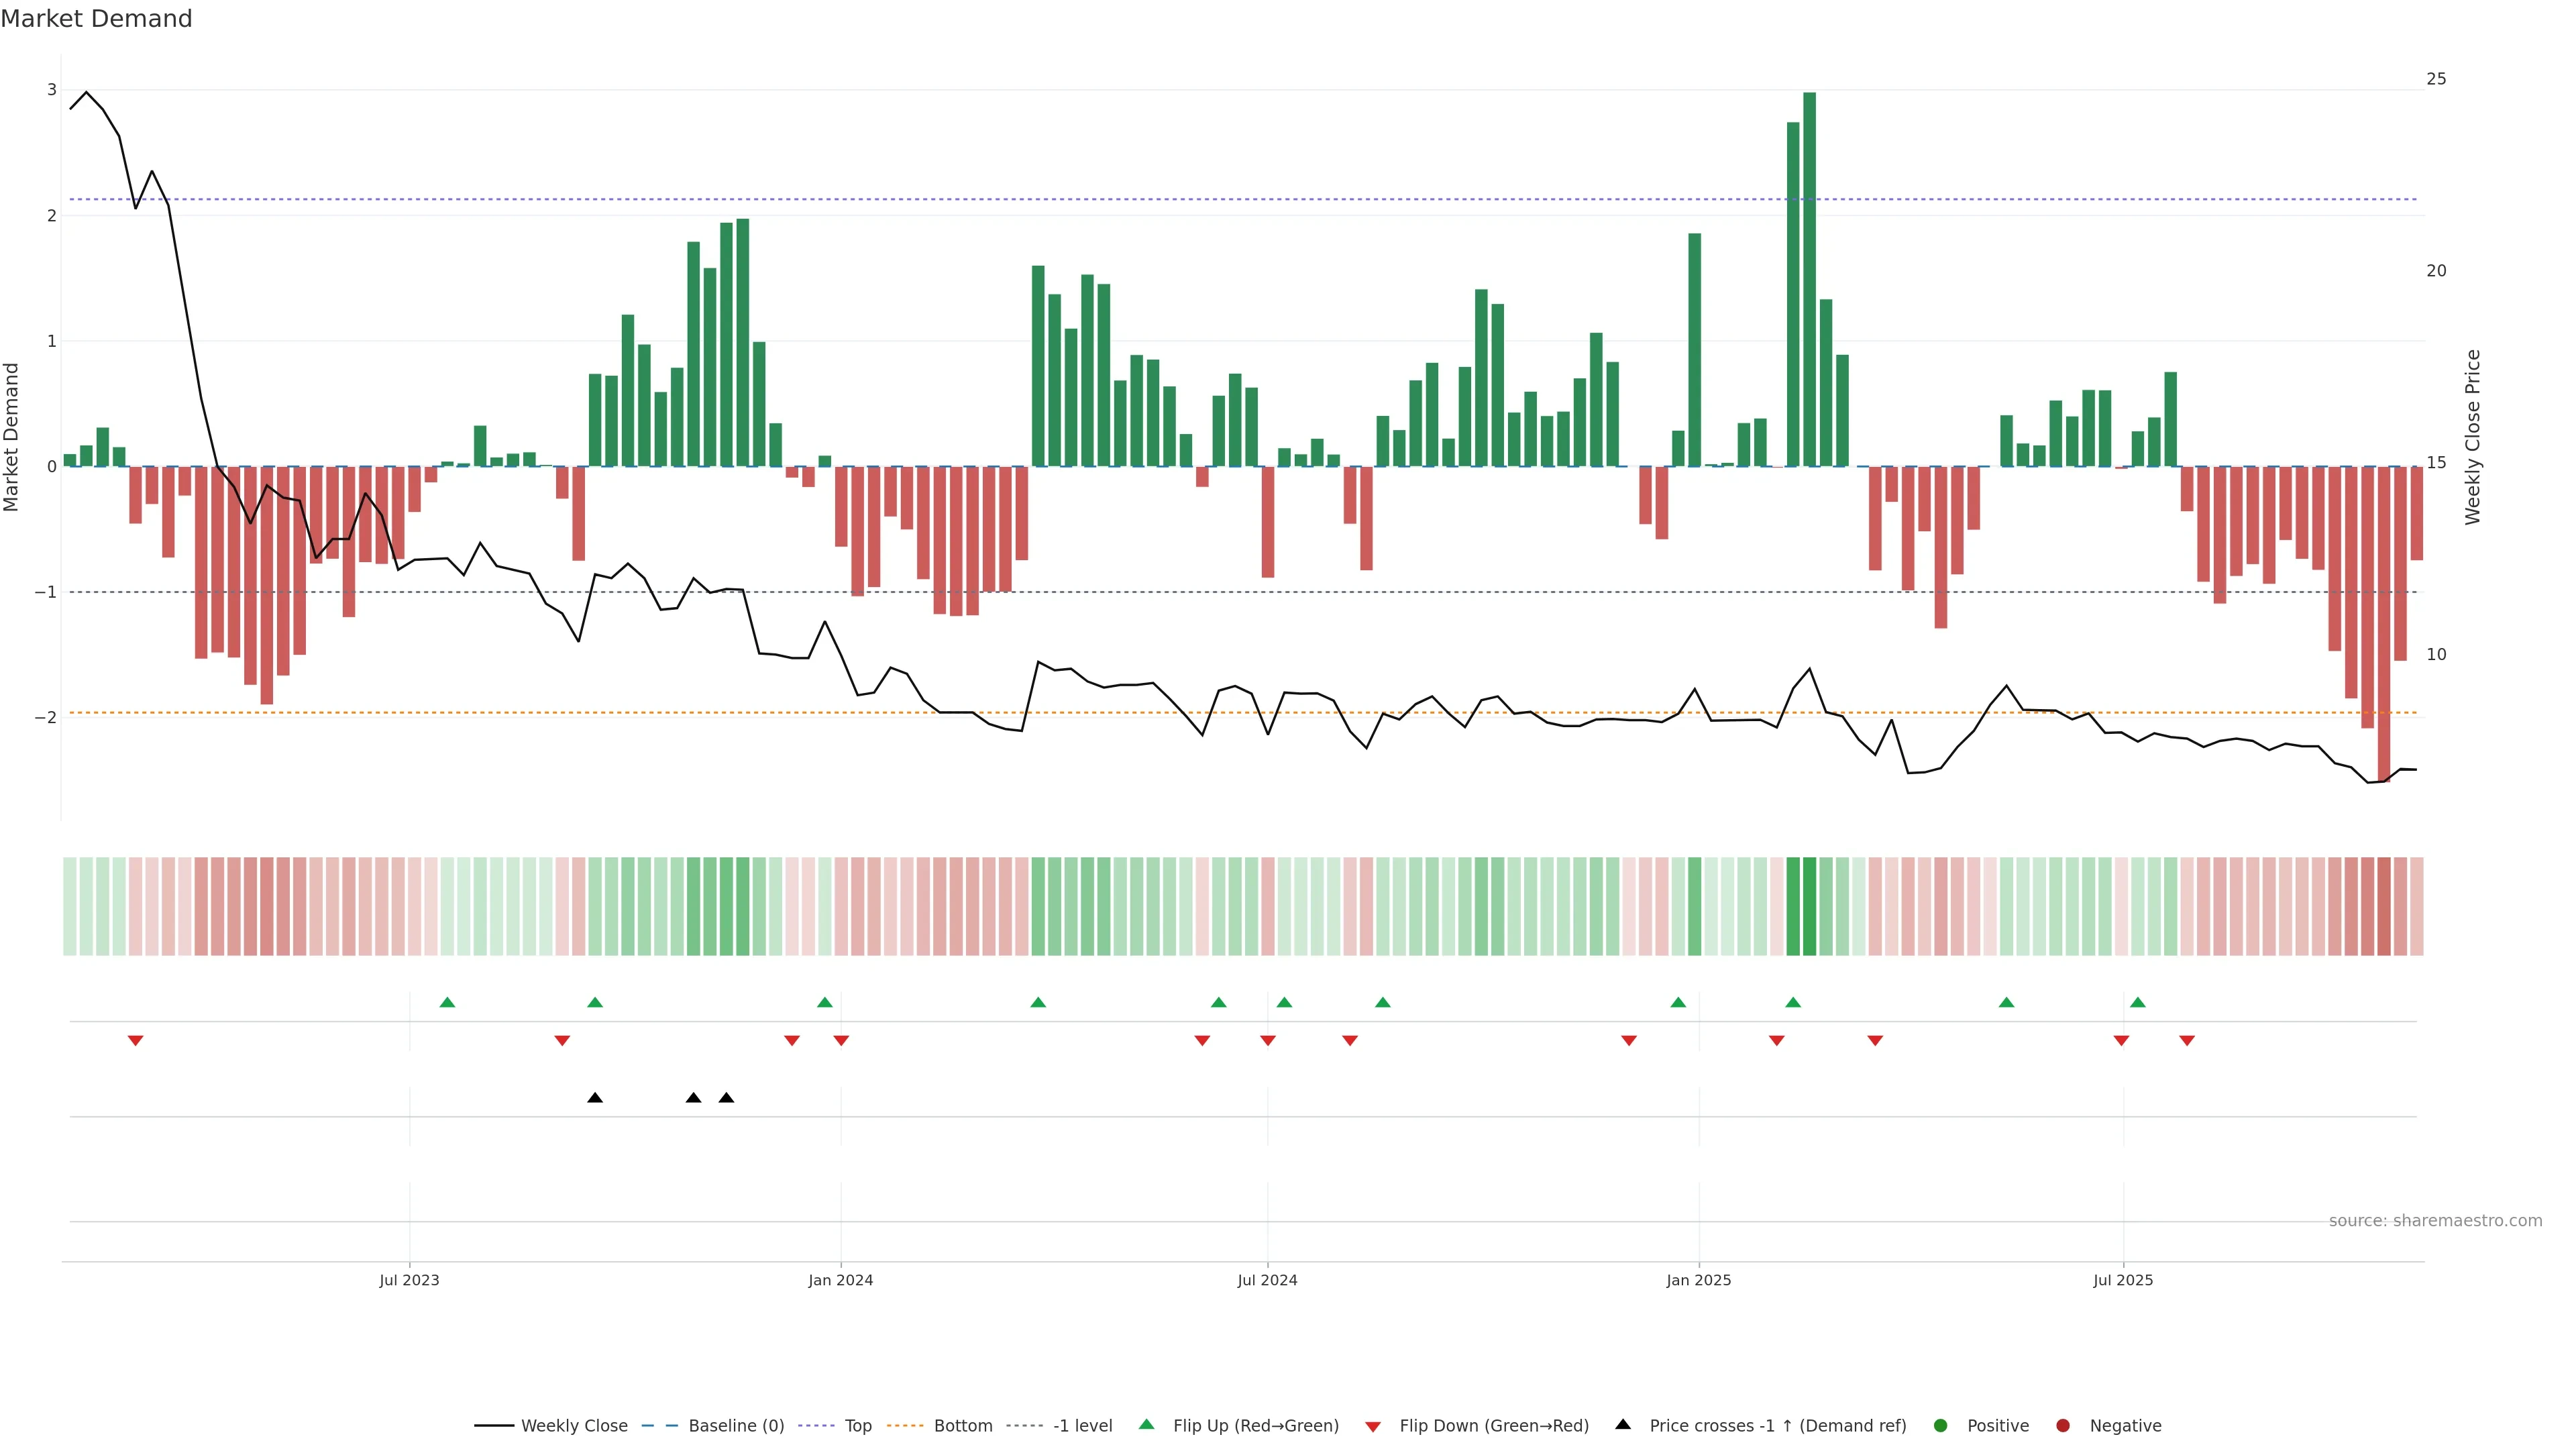Hide the Top dotted line via legend
This screenshot has height=1449, width=2576.
click(857, 1426)
